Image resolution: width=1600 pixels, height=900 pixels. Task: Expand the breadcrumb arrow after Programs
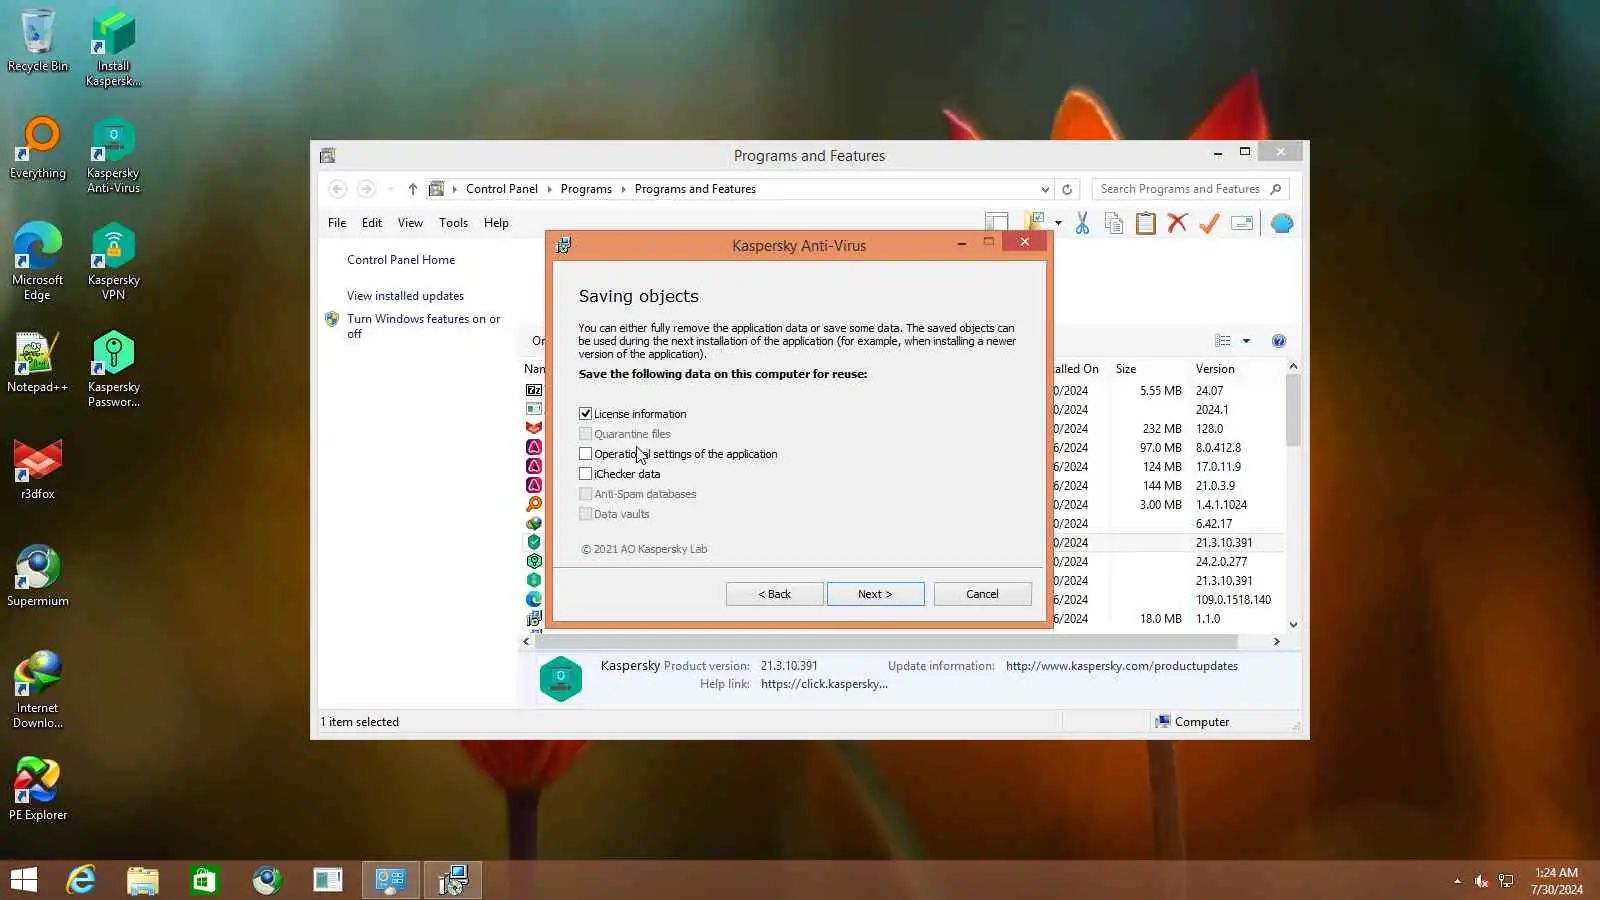click(622, 189)
